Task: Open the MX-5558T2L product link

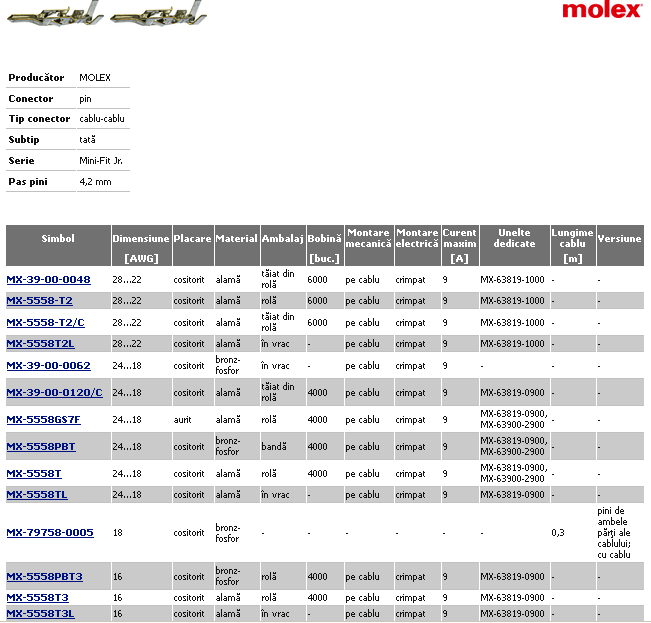Action: 41,344
